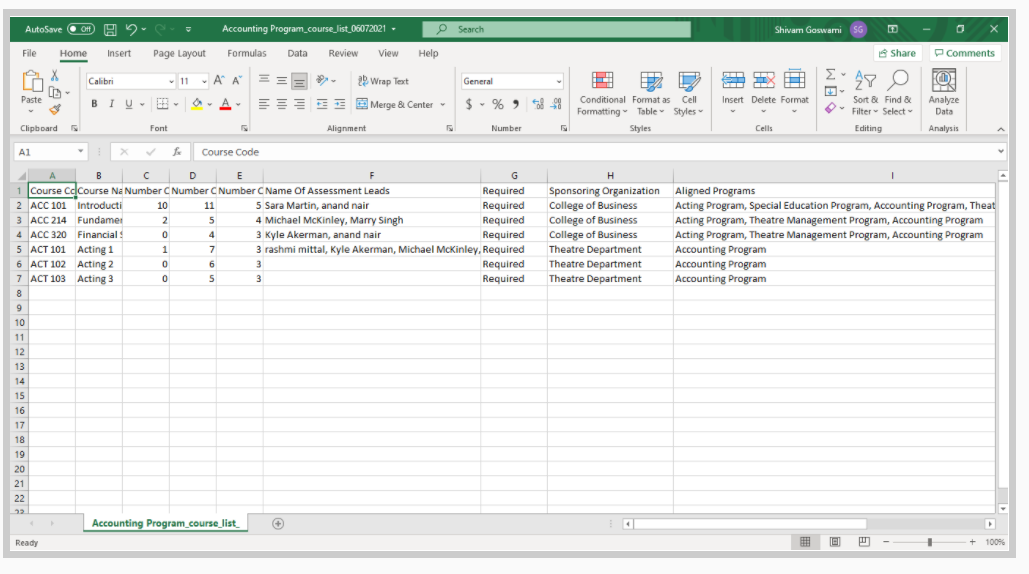The width and height of the screenshot is (1029, 574).
Task: Switch to the Formulas tab
Action: tap(247, 53)
